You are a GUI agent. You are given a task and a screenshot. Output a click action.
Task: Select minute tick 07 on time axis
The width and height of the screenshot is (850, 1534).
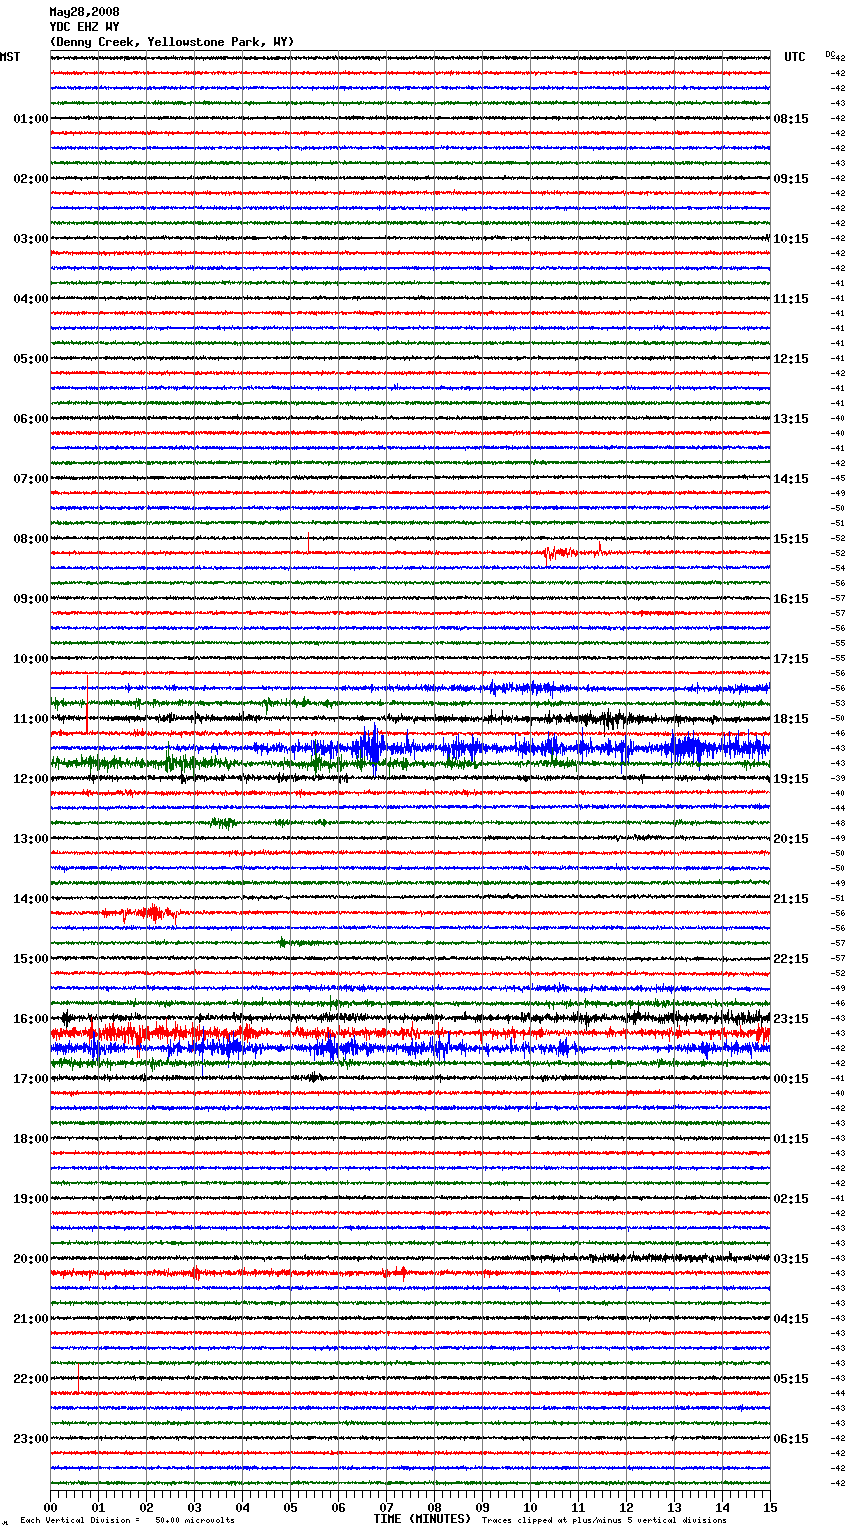tap(386, 1507)
